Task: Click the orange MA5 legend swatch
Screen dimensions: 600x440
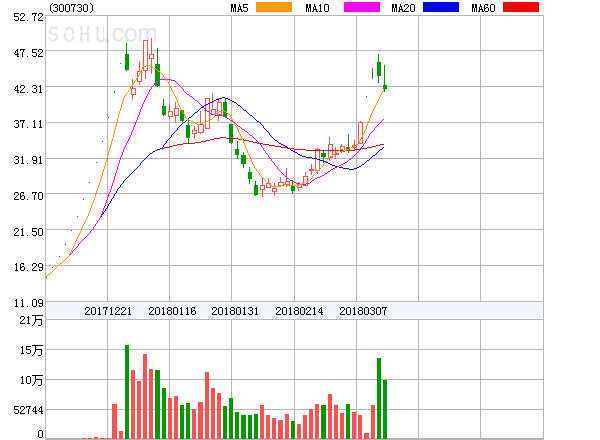Action: tap(274, 7)
